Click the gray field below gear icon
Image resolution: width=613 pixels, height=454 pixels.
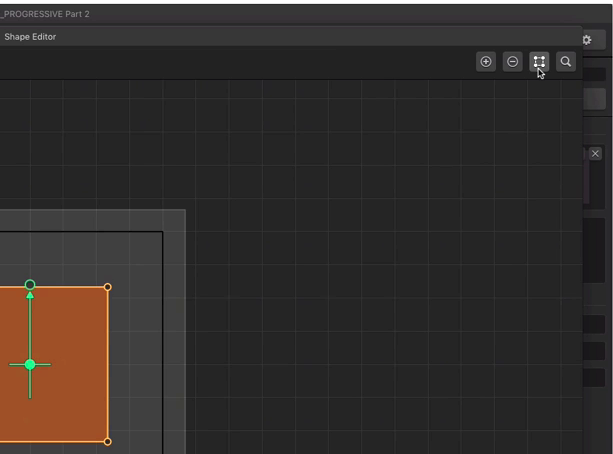tap(595, 99)
